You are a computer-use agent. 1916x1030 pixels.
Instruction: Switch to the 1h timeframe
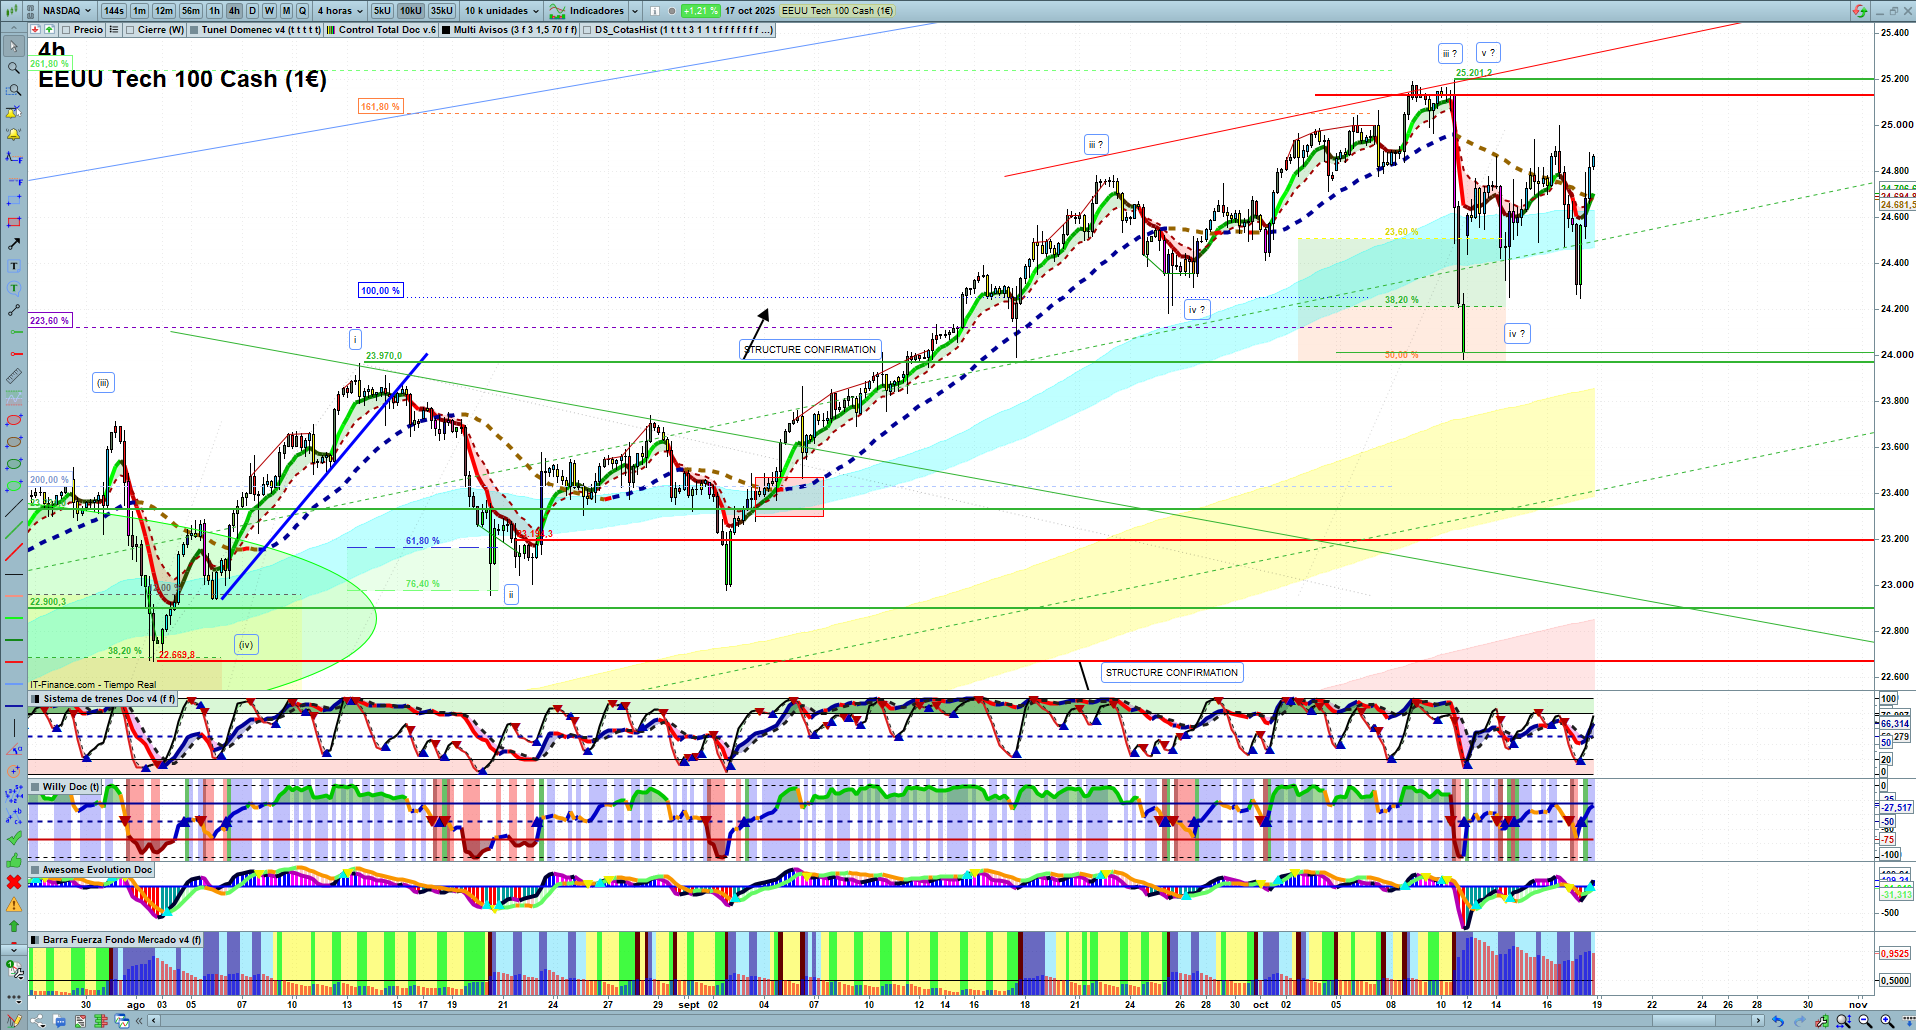(x=214, y=11)
